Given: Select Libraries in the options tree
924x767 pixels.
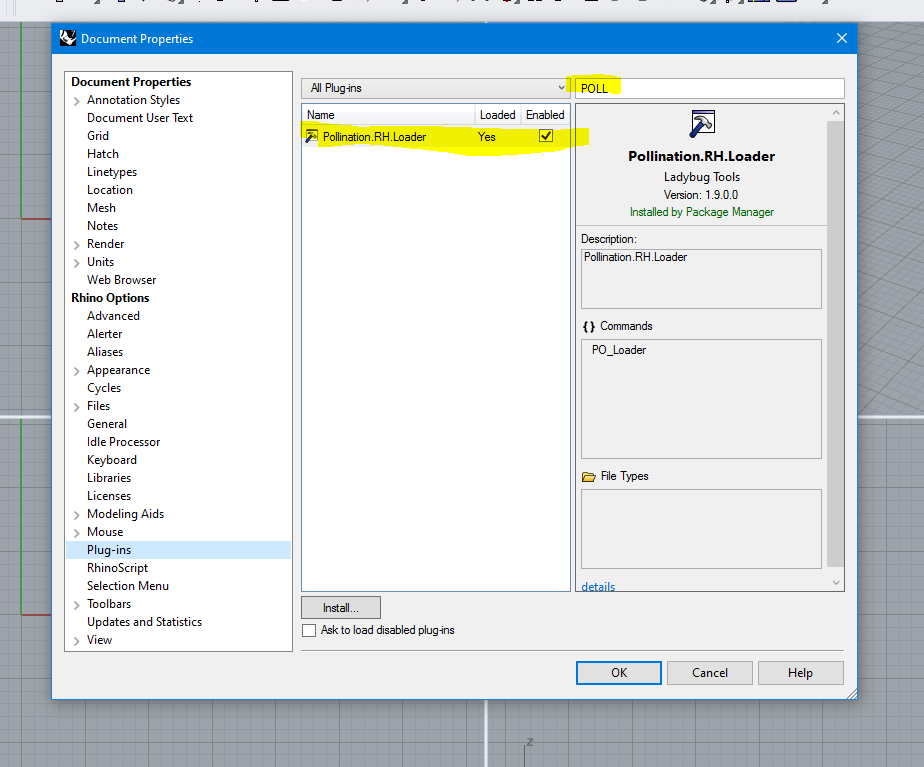Looking at the screenshot, I should pyautogui.click(x=109, y=478).
